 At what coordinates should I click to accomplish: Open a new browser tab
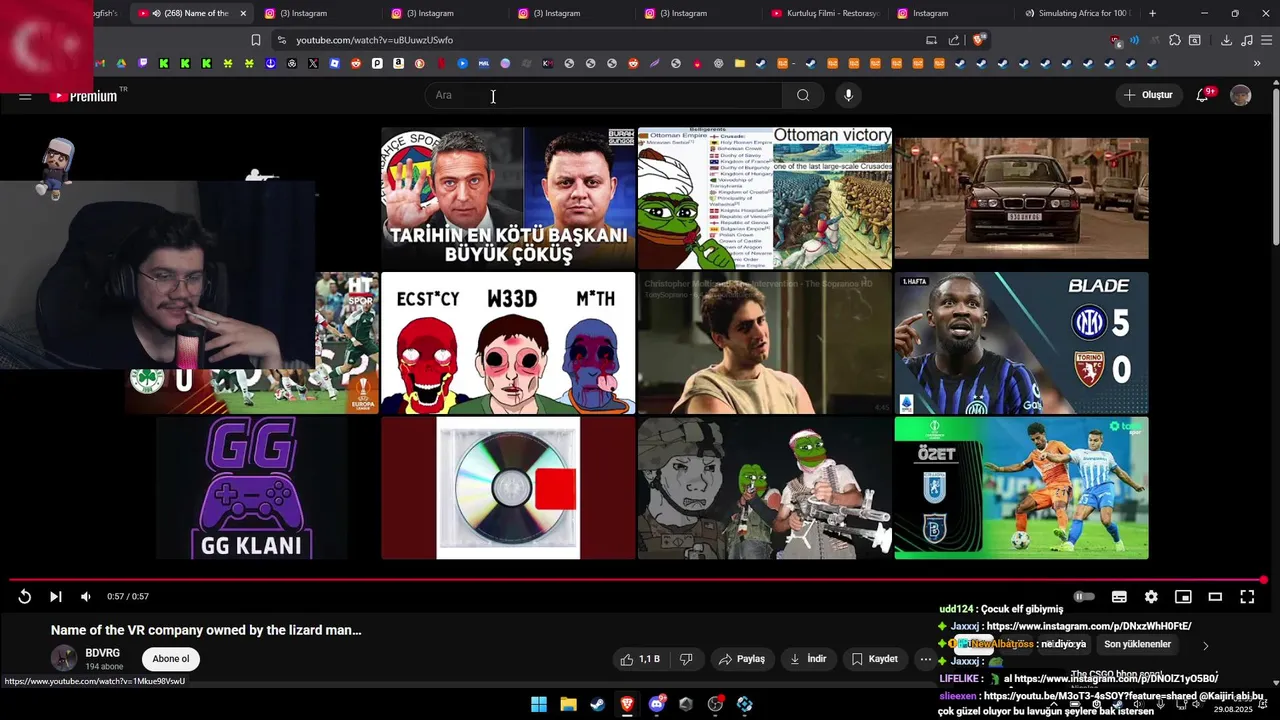pyautogui.click(x=1152, y=13)
